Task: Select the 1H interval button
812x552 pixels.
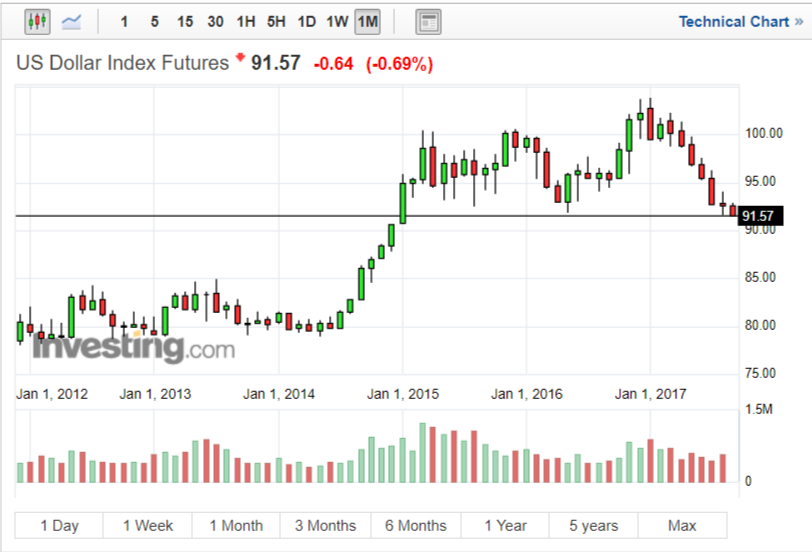Action: pyautogui.click(x=246, y=21)
